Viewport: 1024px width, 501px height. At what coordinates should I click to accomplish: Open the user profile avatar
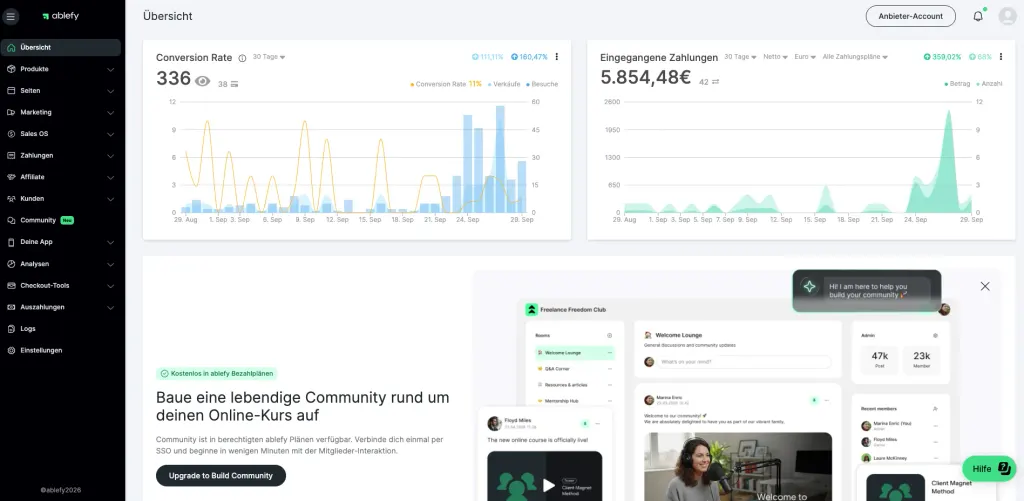1008,16
